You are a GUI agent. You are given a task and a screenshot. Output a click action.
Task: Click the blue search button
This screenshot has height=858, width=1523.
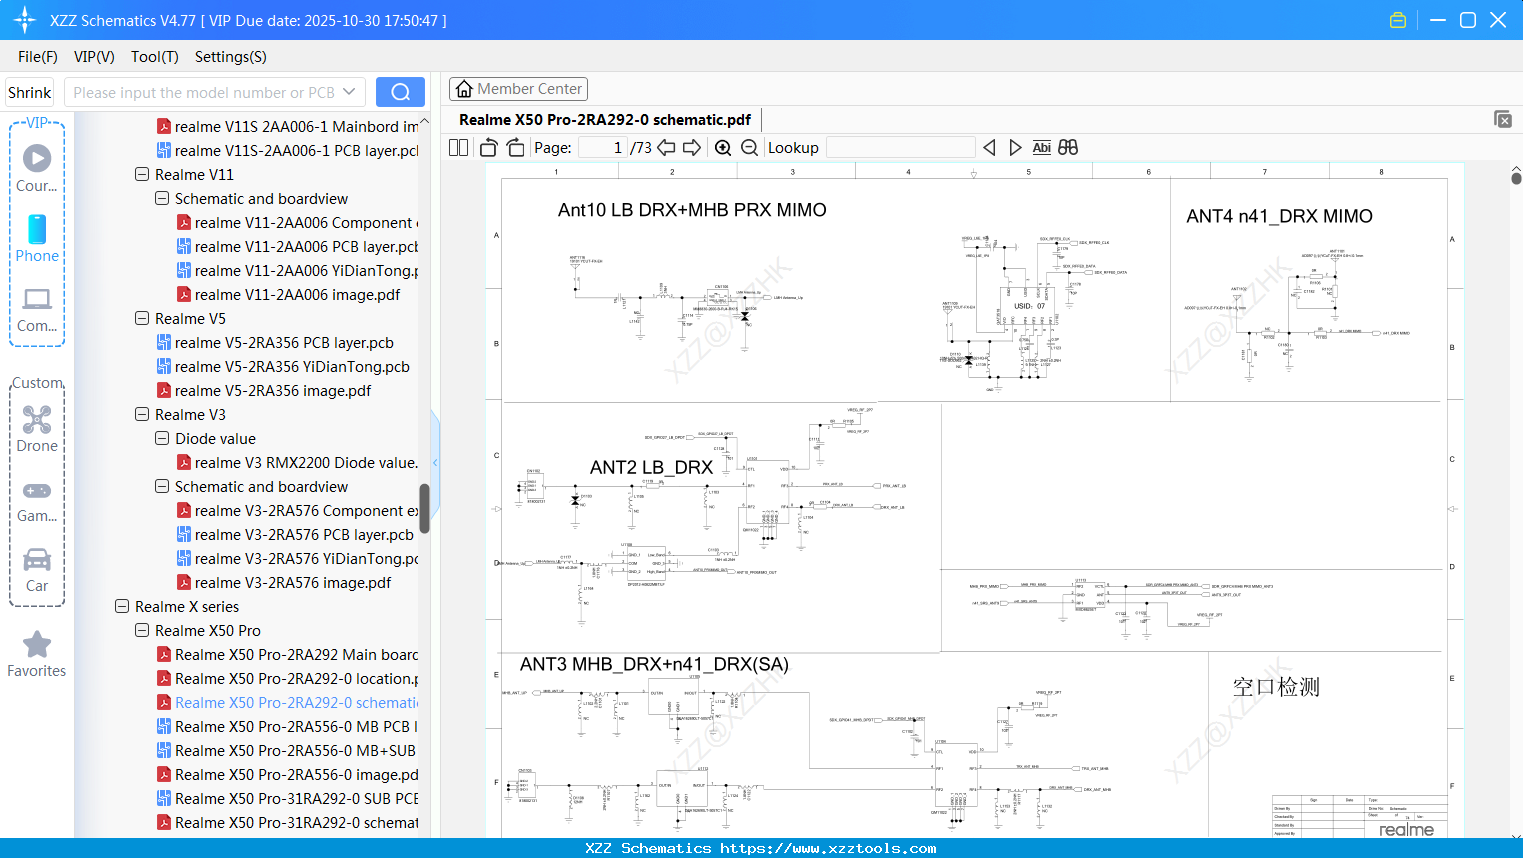pyautogui.click(x=400, y=92)
